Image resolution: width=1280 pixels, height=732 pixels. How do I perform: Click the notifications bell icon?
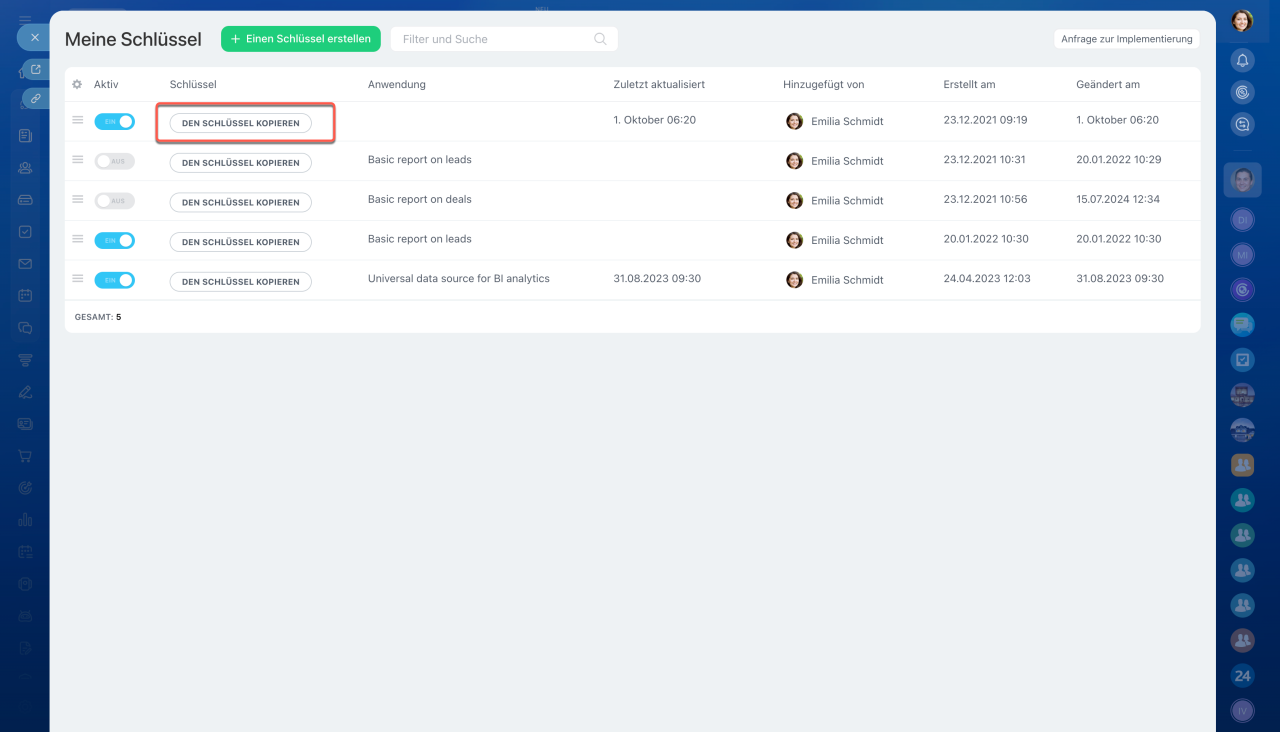click(1242, 60)
